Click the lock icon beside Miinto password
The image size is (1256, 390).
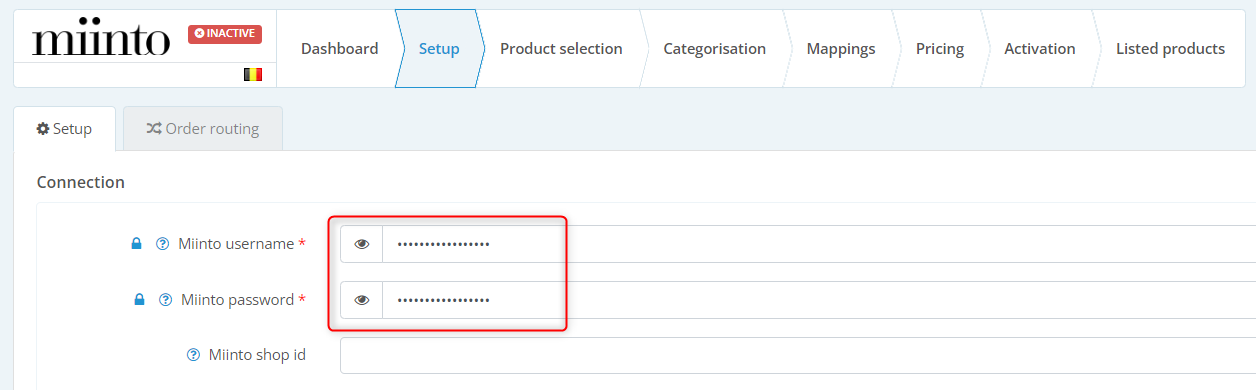tap(140, 300)
